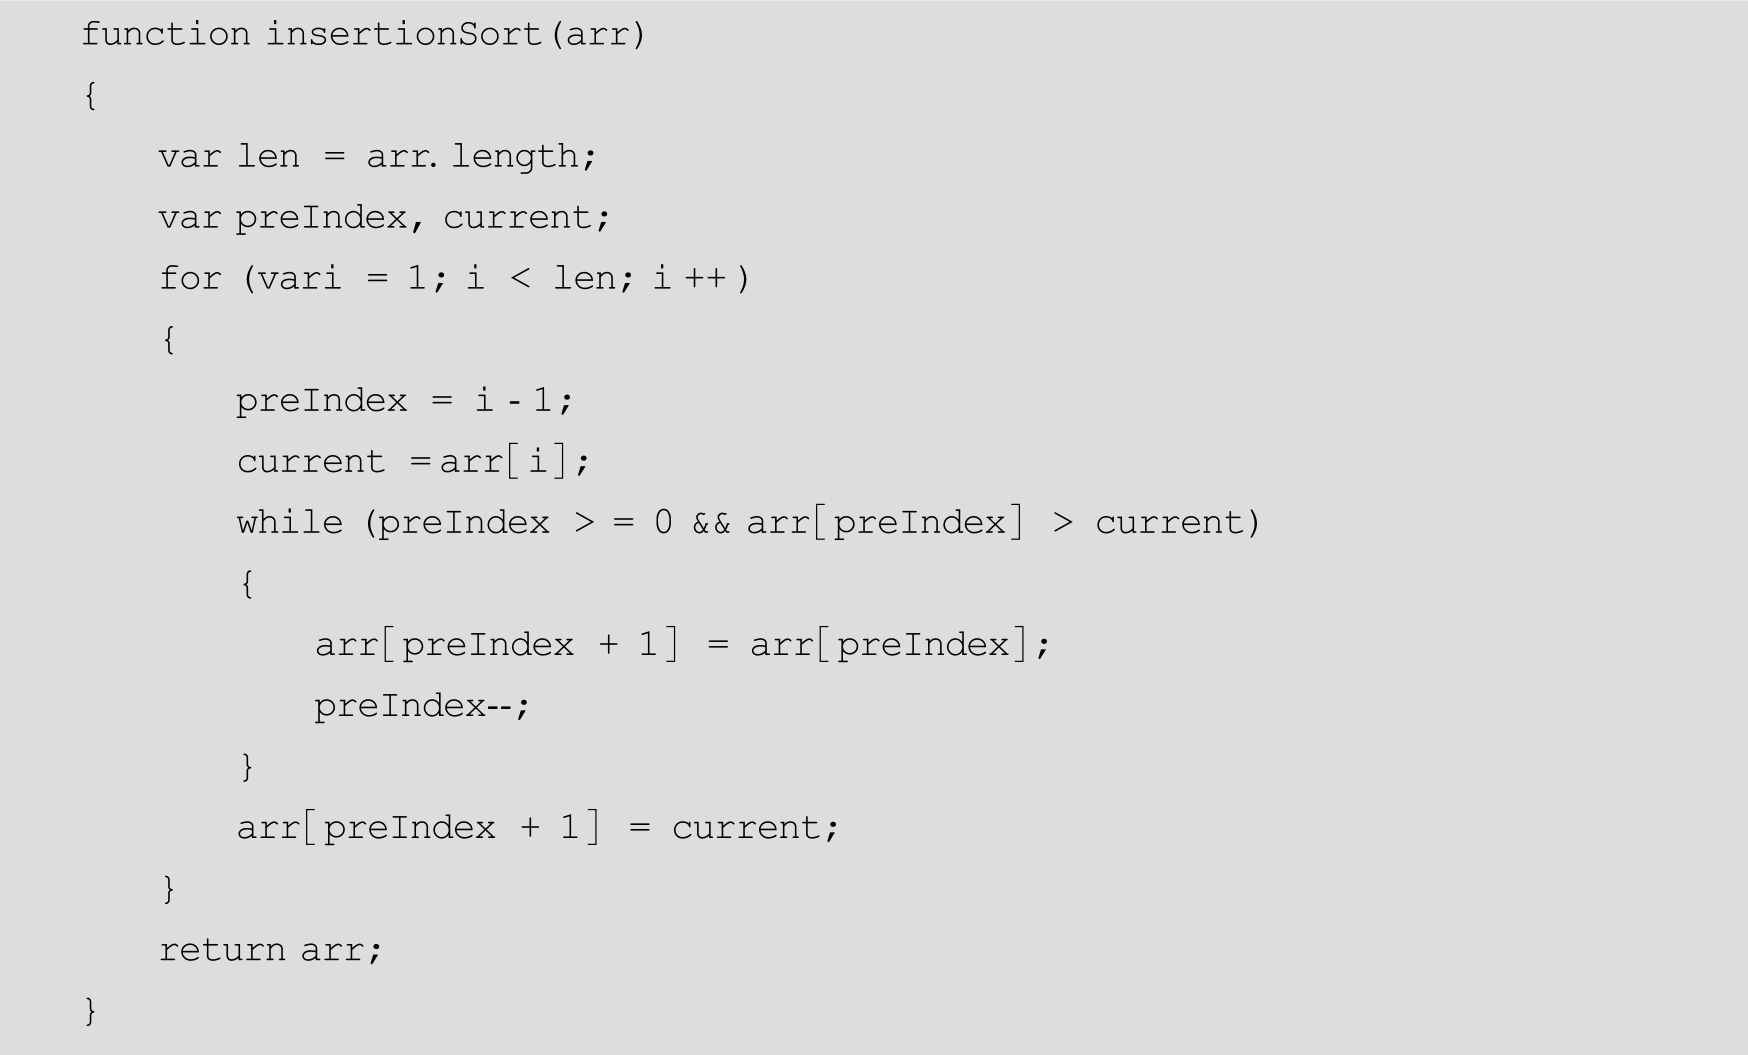Click the preIndex = i - 1 statement
Viewport: 1748px width, 1055px height.
point(404,401)
